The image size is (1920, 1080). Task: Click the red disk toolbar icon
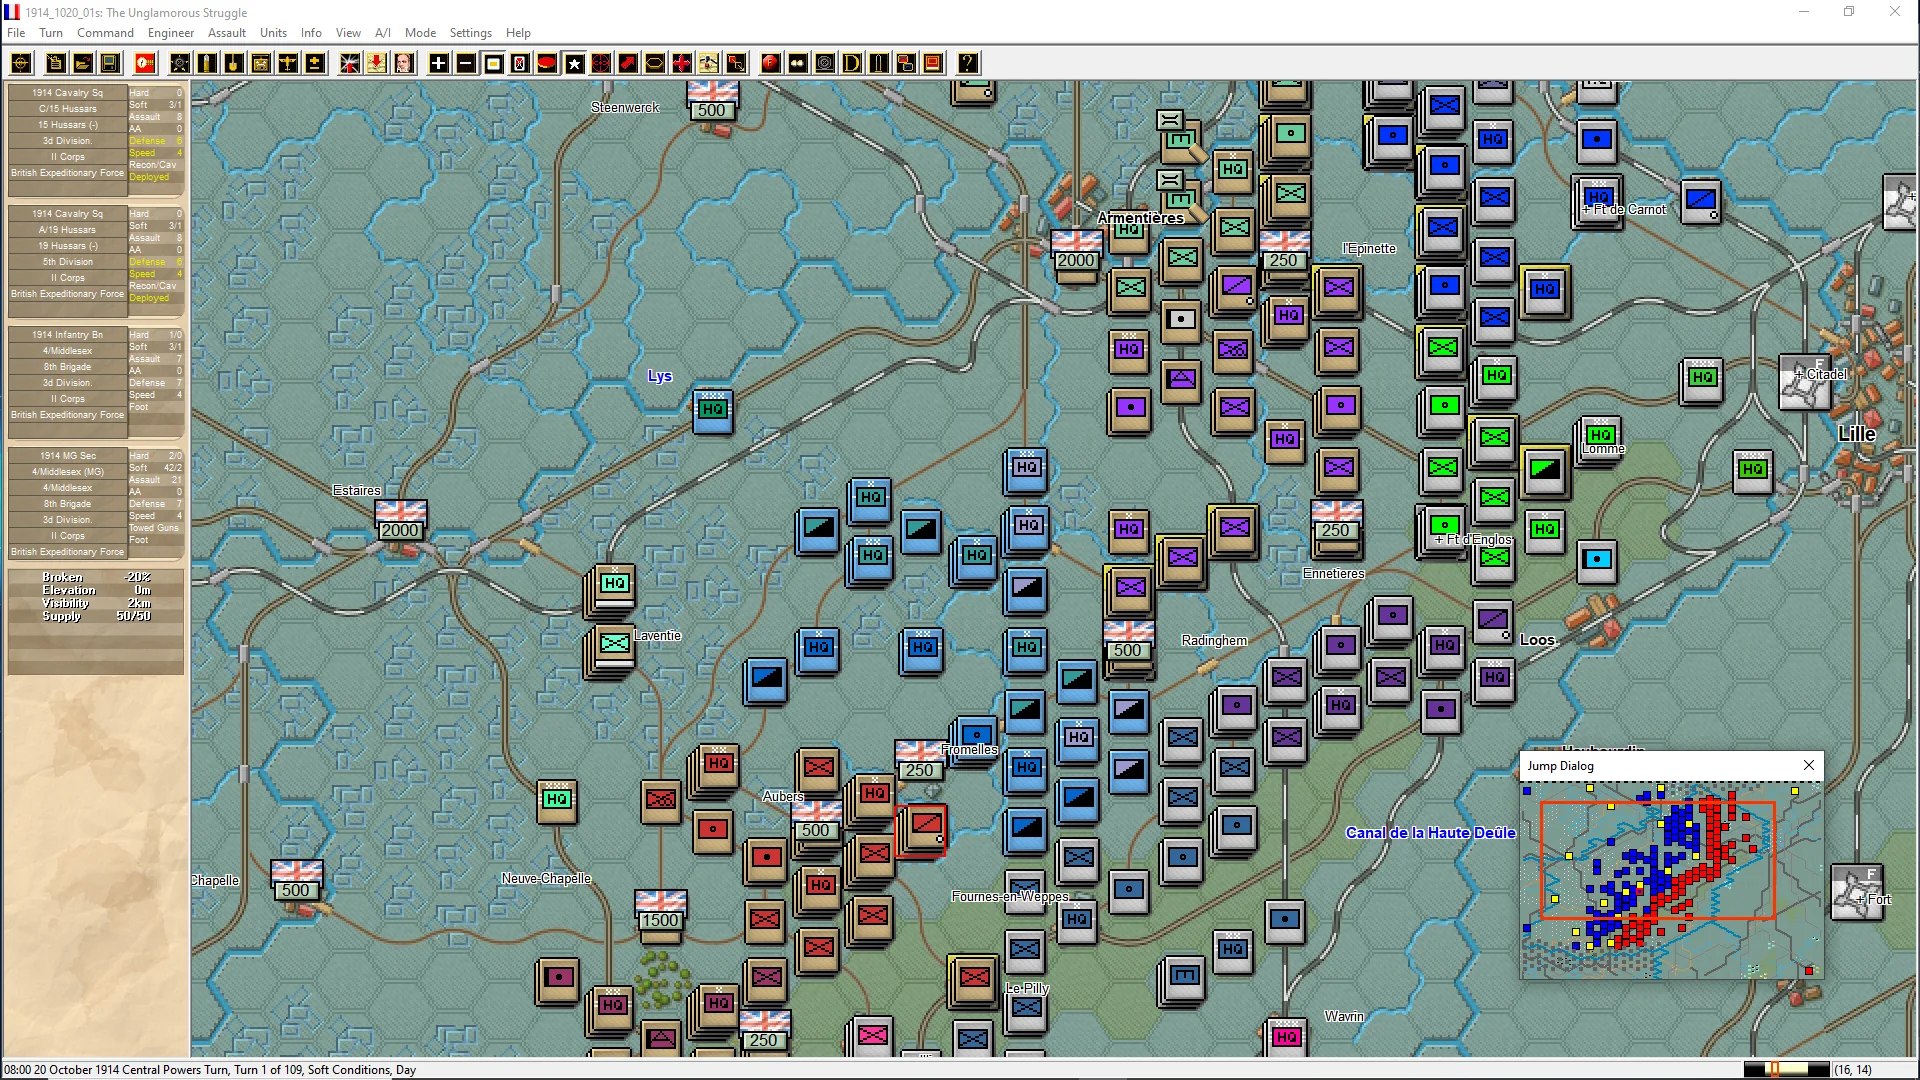click(547, 64)
